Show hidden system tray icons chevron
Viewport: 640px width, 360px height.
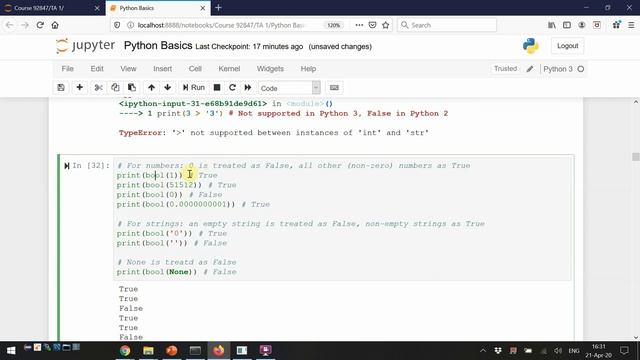point(483,350)
